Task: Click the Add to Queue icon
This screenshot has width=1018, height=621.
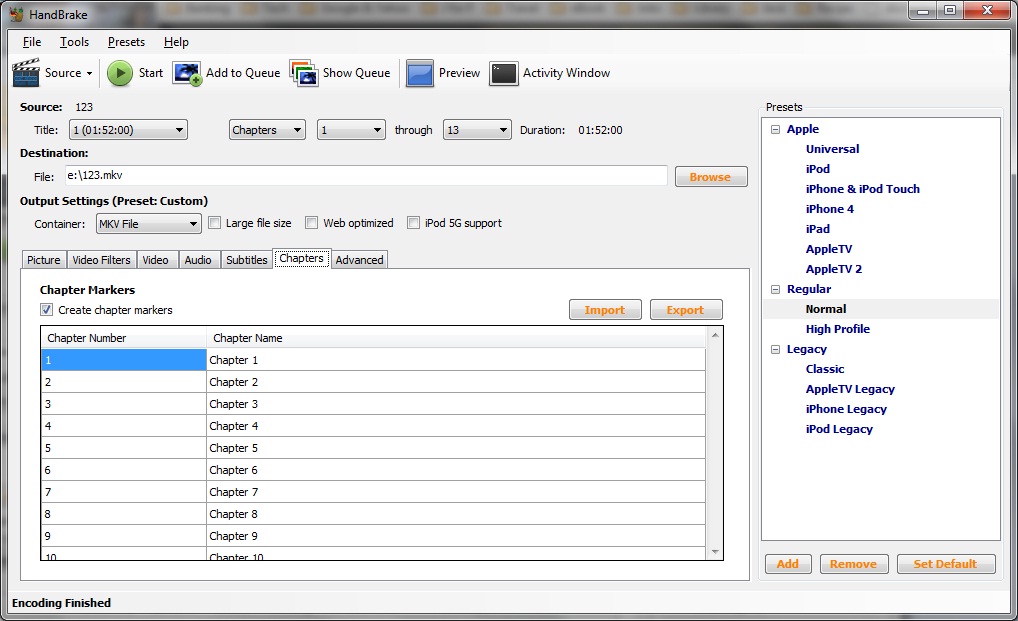Action: pos(187,73)
